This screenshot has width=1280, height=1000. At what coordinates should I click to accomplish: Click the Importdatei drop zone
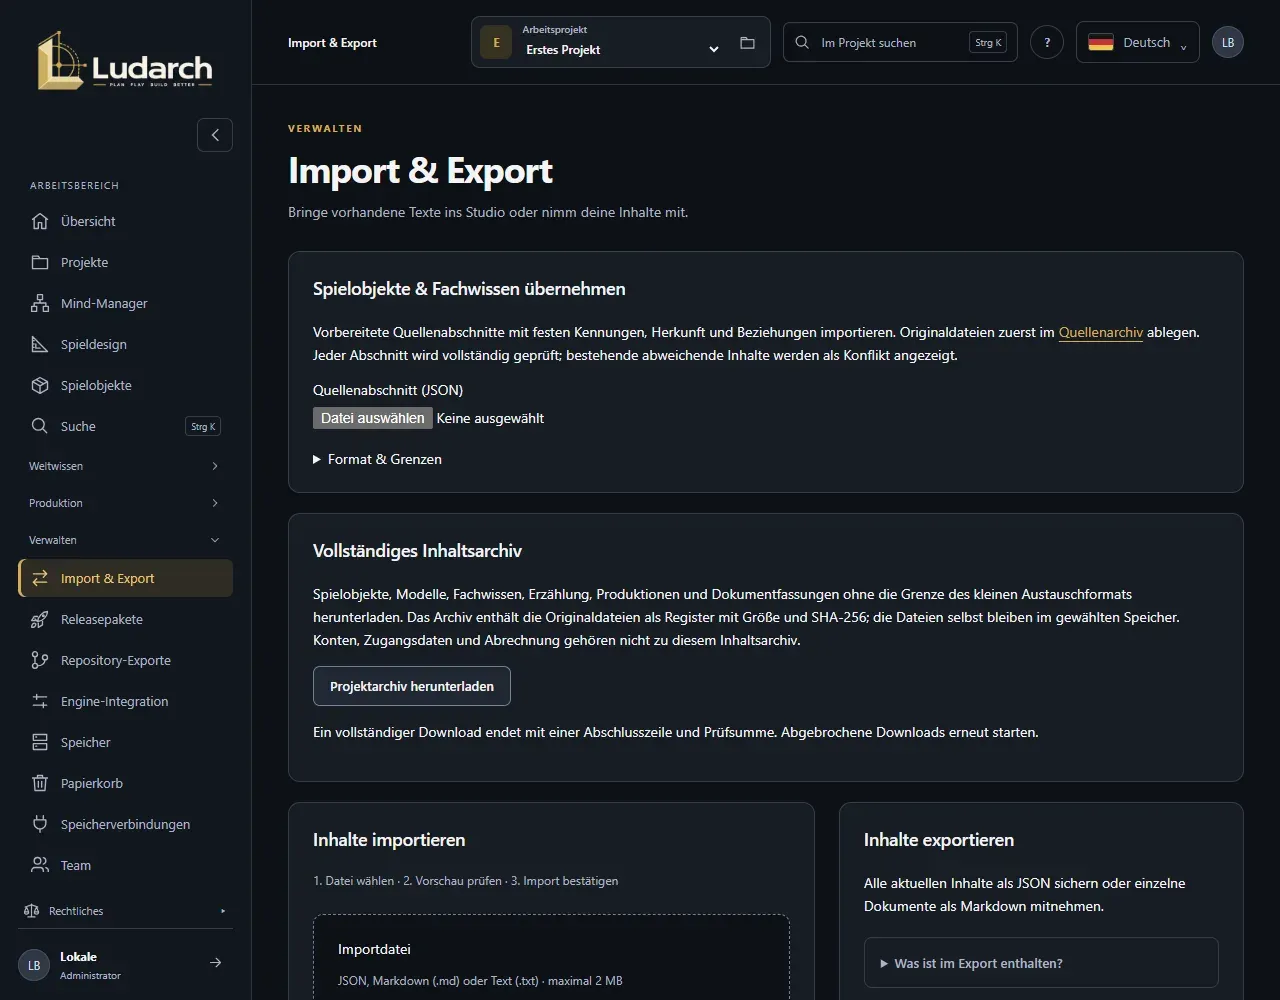[x=551, y=957]
